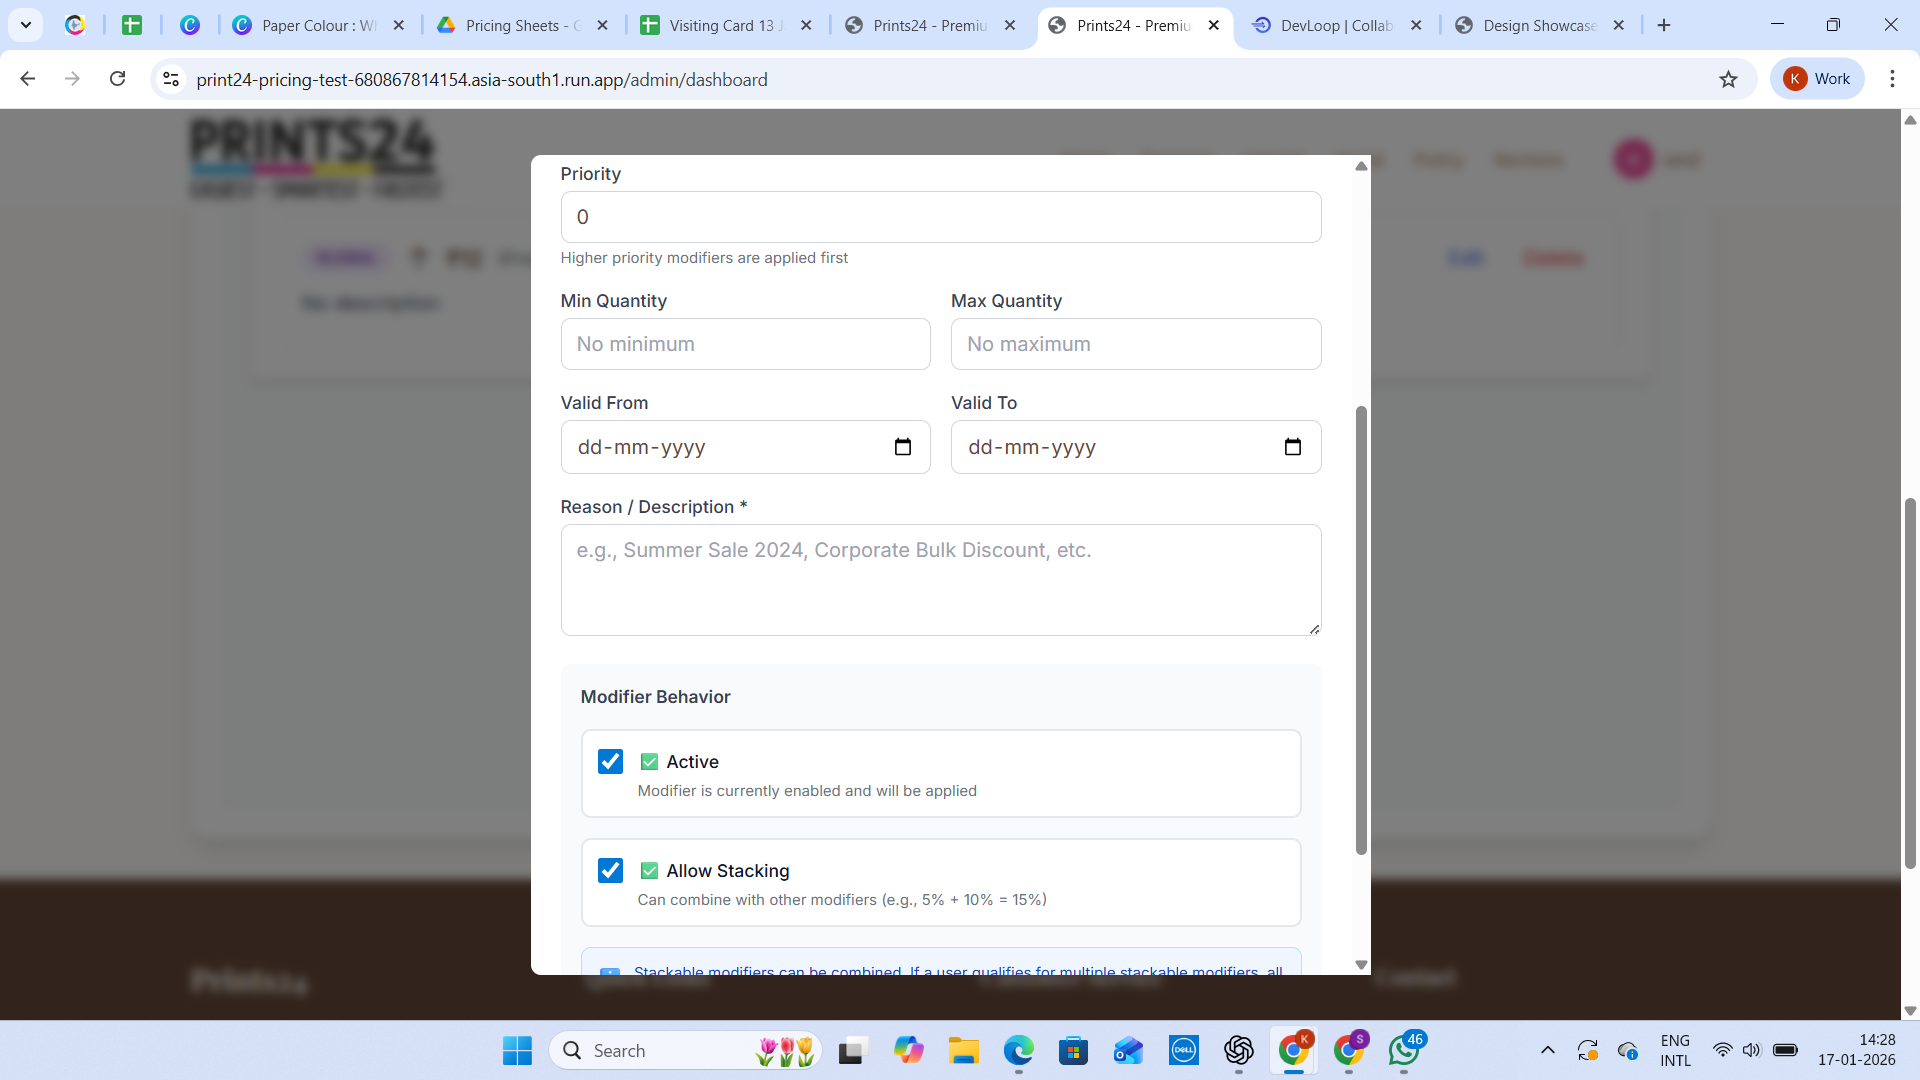The image size is (1920, 1080).
Task: Open WhatsApp from the taskbar
Action: pos(1406,1051)
